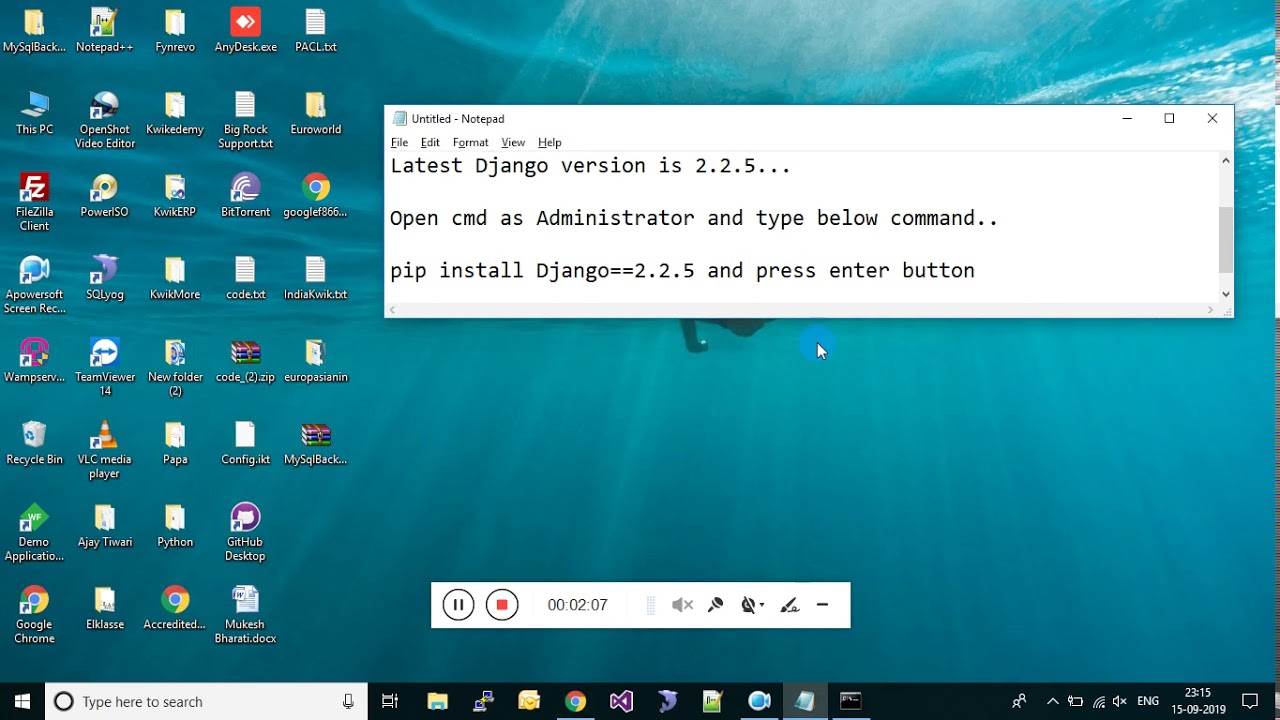
Task: Click Notepad vertical scrollbar thumb
Action: [x=1226, y=240]
